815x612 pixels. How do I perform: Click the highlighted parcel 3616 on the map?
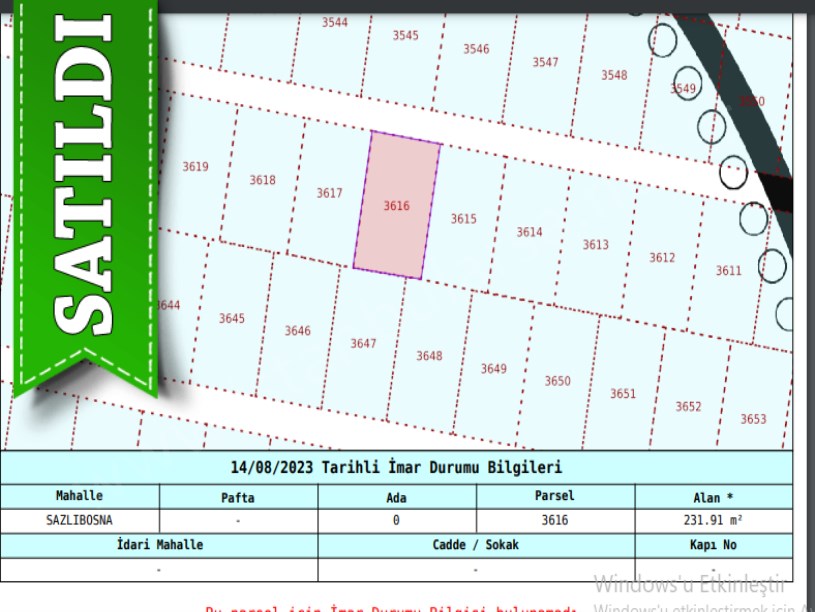coord(397,206)
